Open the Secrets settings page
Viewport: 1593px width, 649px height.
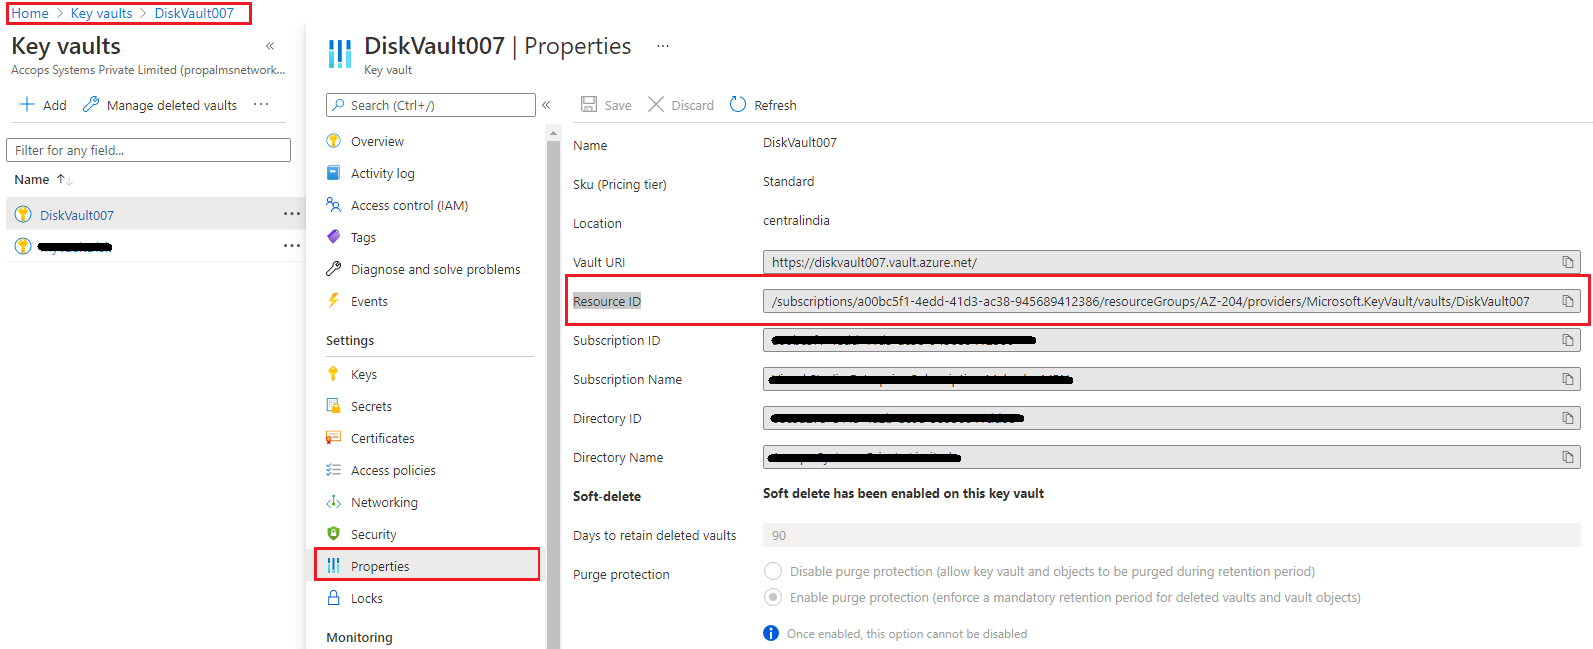(371, 406)
